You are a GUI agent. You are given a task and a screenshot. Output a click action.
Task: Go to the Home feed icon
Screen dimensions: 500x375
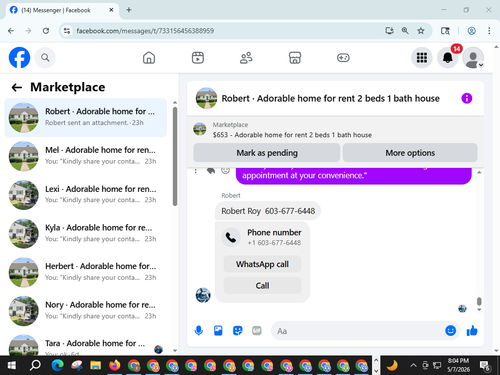point(149,58)
